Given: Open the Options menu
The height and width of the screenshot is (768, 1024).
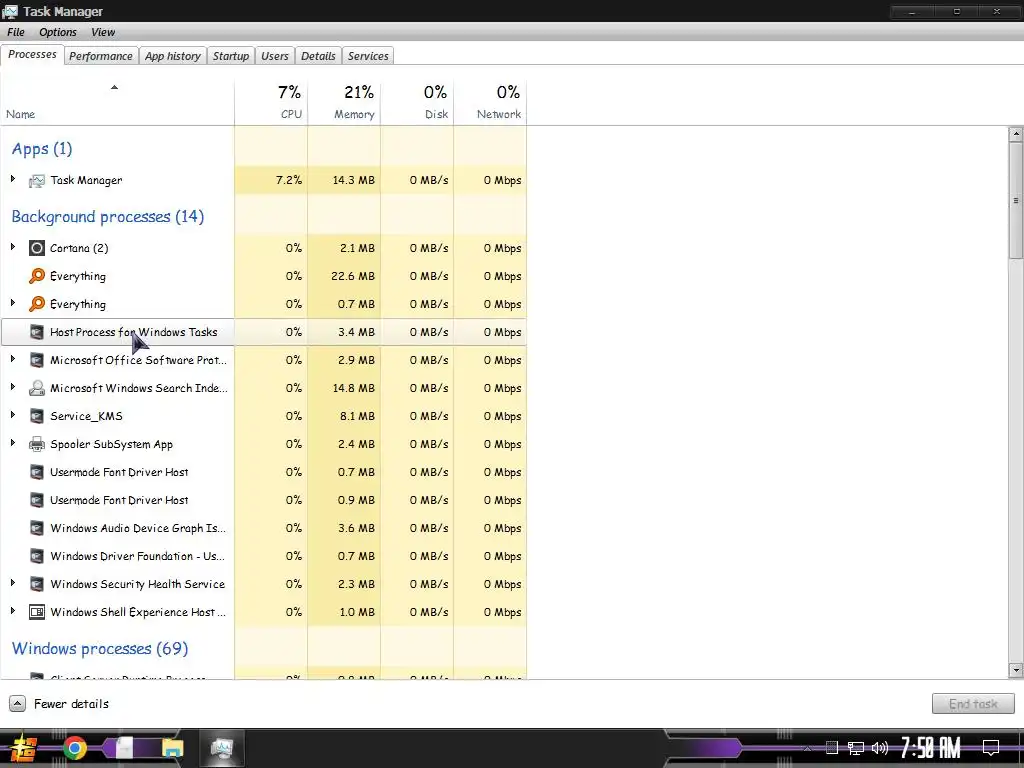Looking at the screenshot, I should [x=57, y=32].
